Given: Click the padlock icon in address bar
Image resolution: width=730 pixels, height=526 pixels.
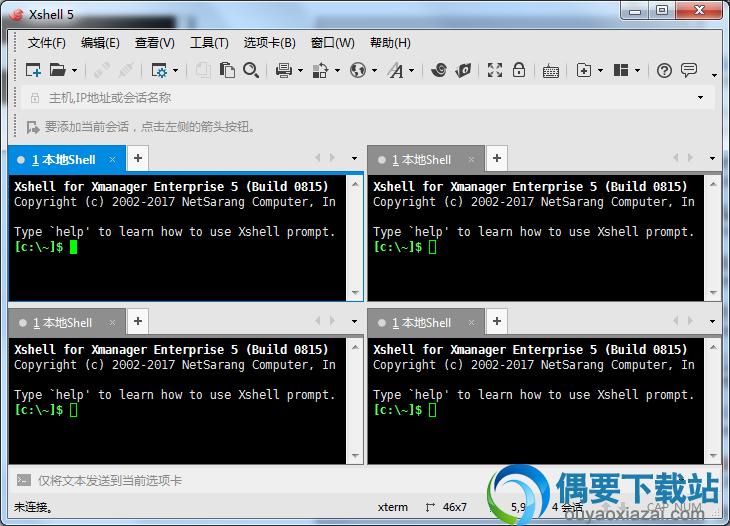Looking at the screenshot, I should click(x=34, y=98).
